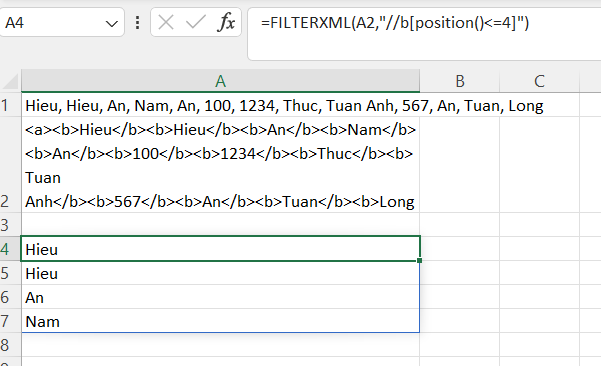This screenshot has width=601, height=366.
Task: Click the green fill handle of cell A4
Action: click(420, 261)
